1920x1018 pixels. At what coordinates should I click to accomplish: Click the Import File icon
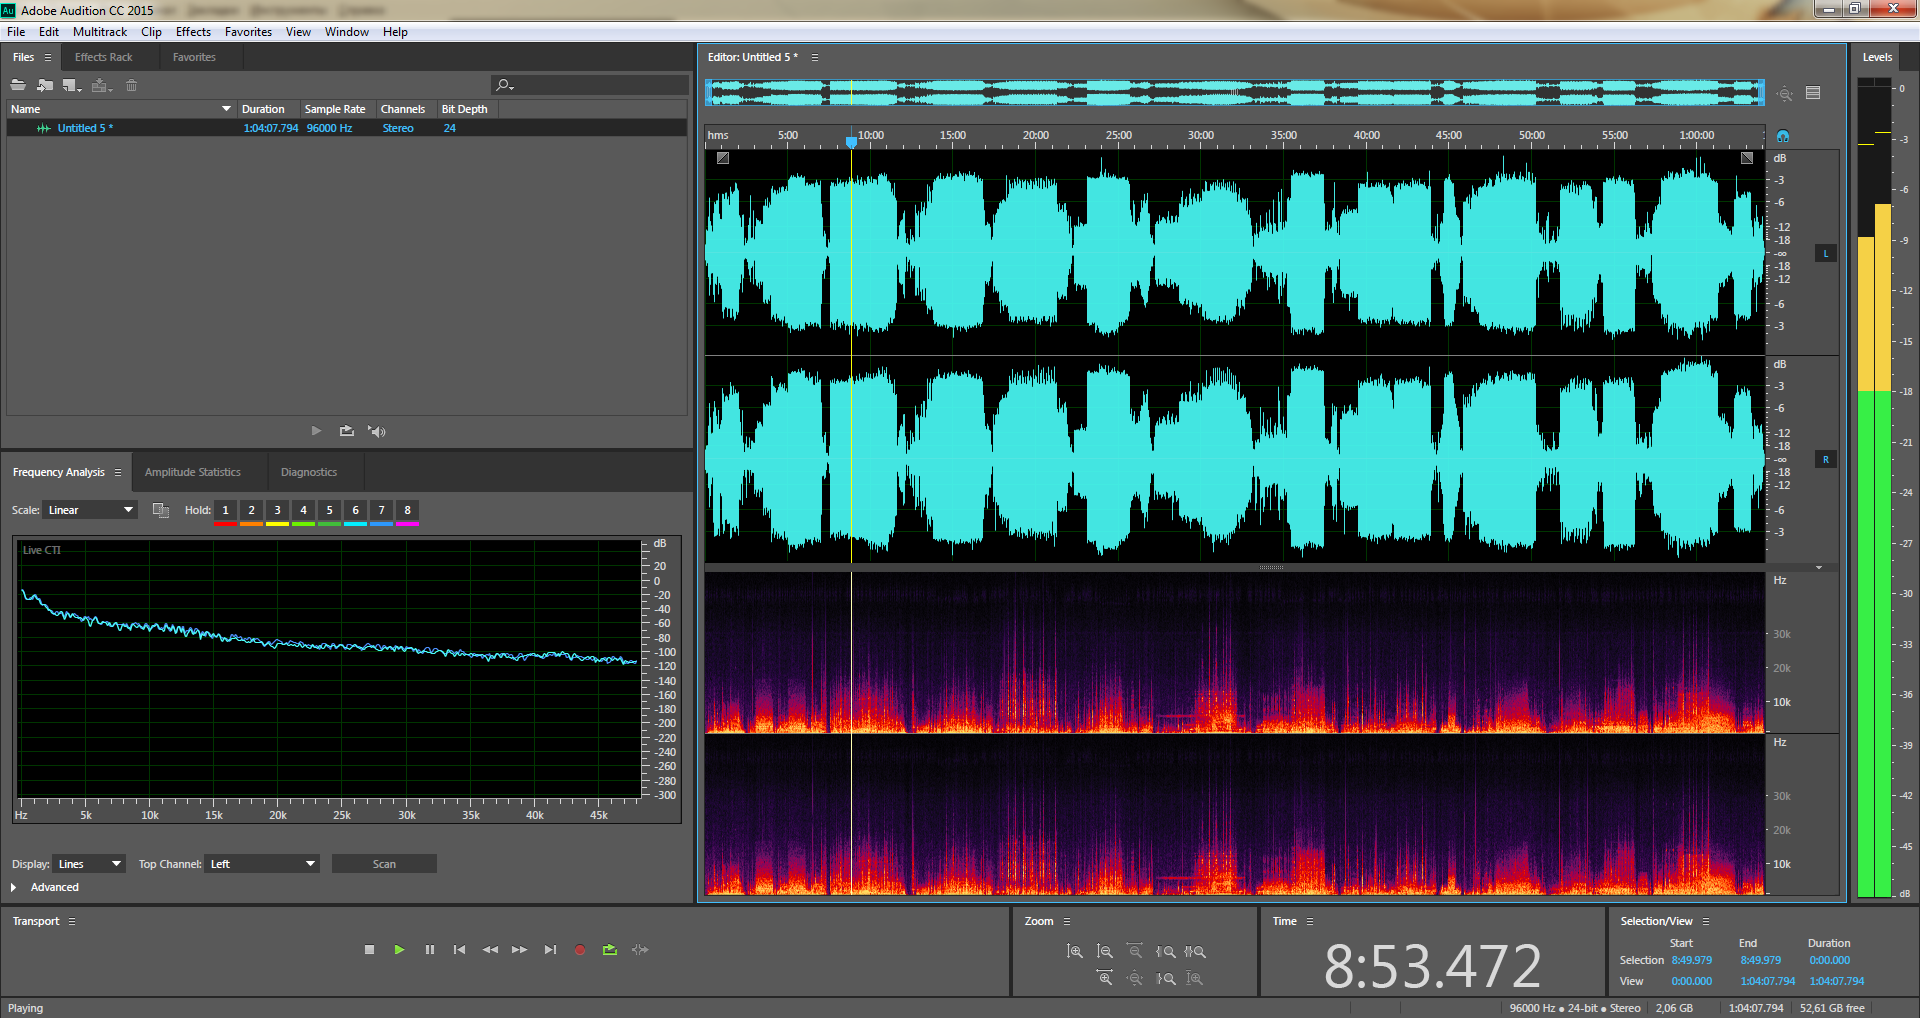tap(45, 85)
